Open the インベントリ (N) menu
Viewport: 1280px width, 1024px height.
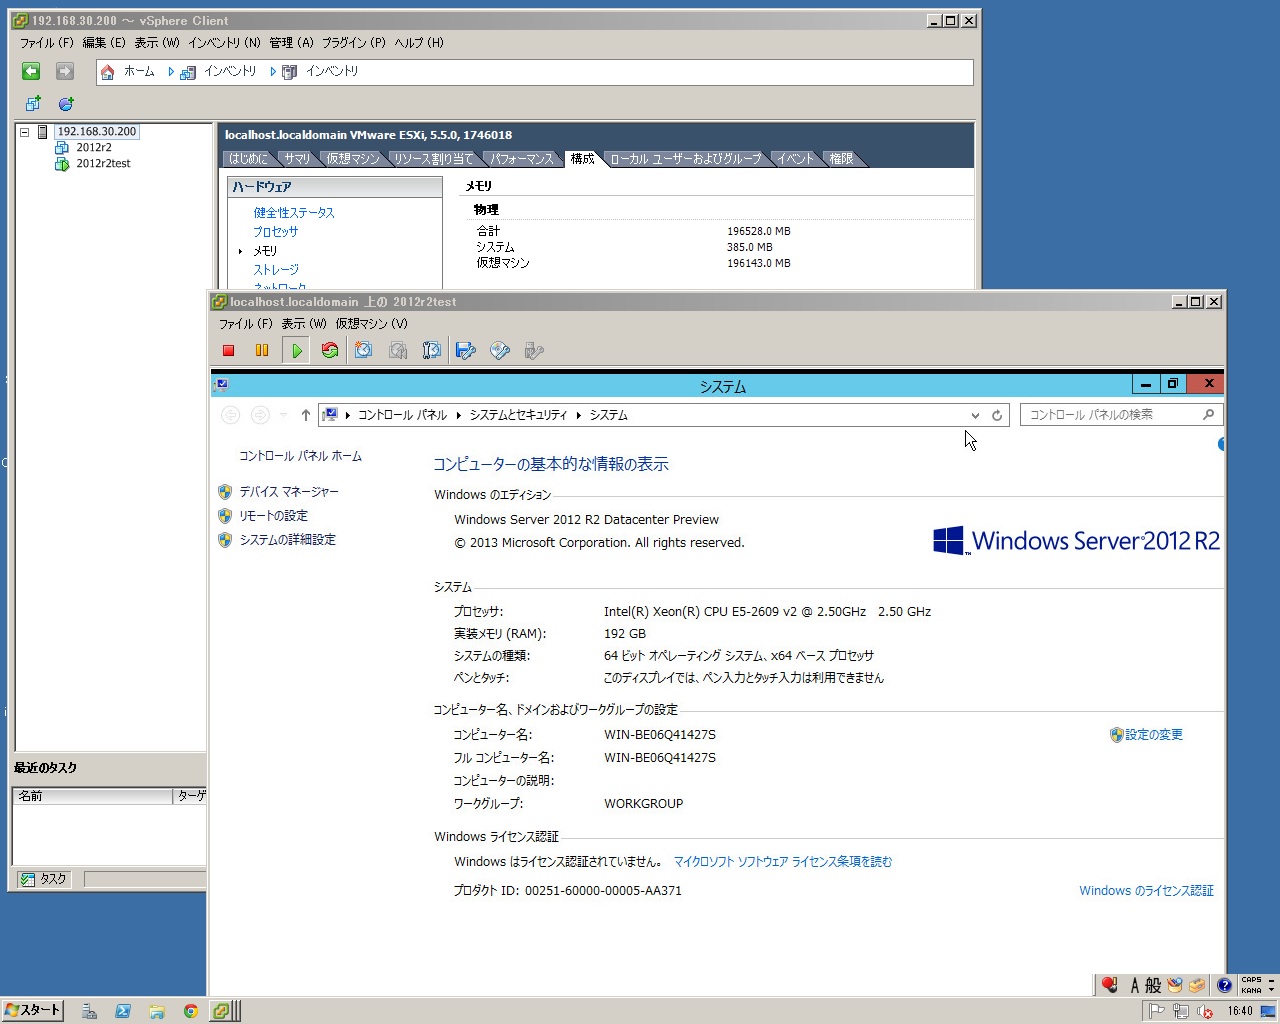[x=224, y=43]
